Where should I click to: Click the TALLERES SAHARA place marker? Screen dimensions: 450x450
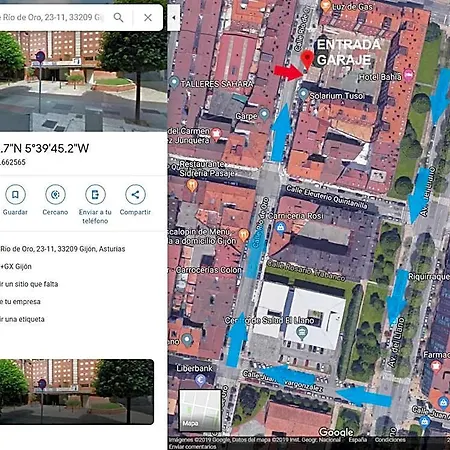click(174, 82)
